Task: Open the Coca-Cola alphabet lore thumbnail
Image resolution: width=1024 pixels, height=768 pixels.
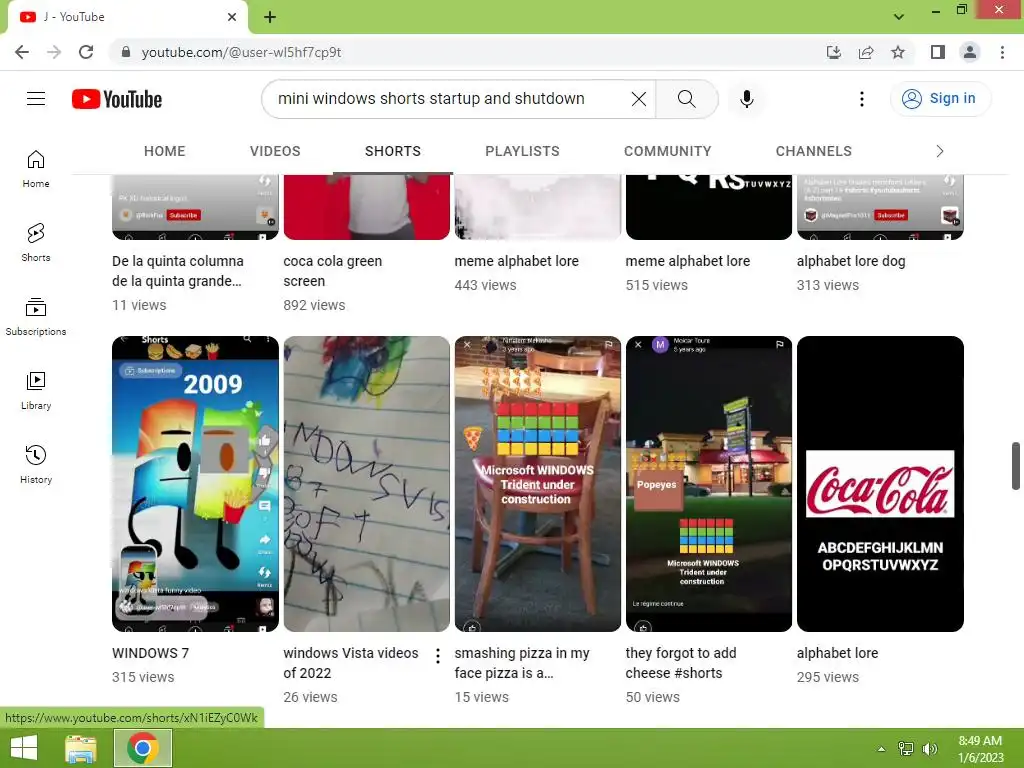Action: tap(880, 484)
